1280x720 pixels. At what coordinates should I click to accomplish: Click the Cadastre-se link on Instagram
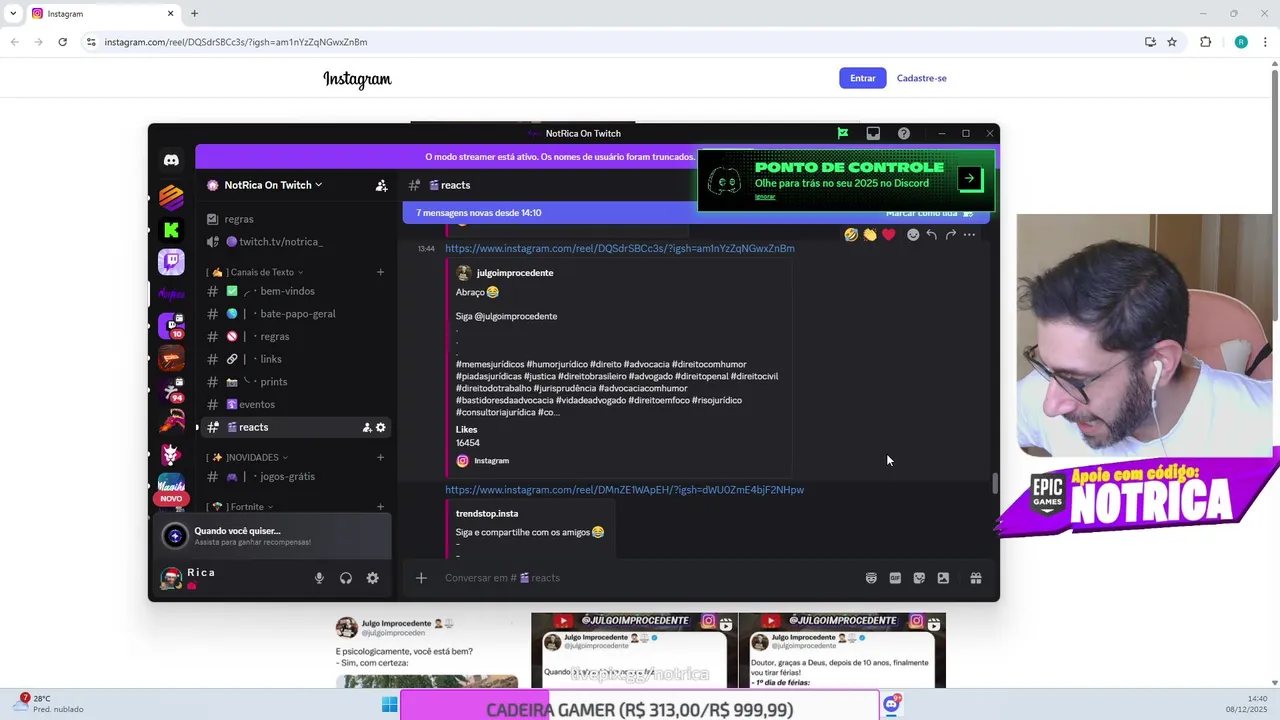[922, 78]
